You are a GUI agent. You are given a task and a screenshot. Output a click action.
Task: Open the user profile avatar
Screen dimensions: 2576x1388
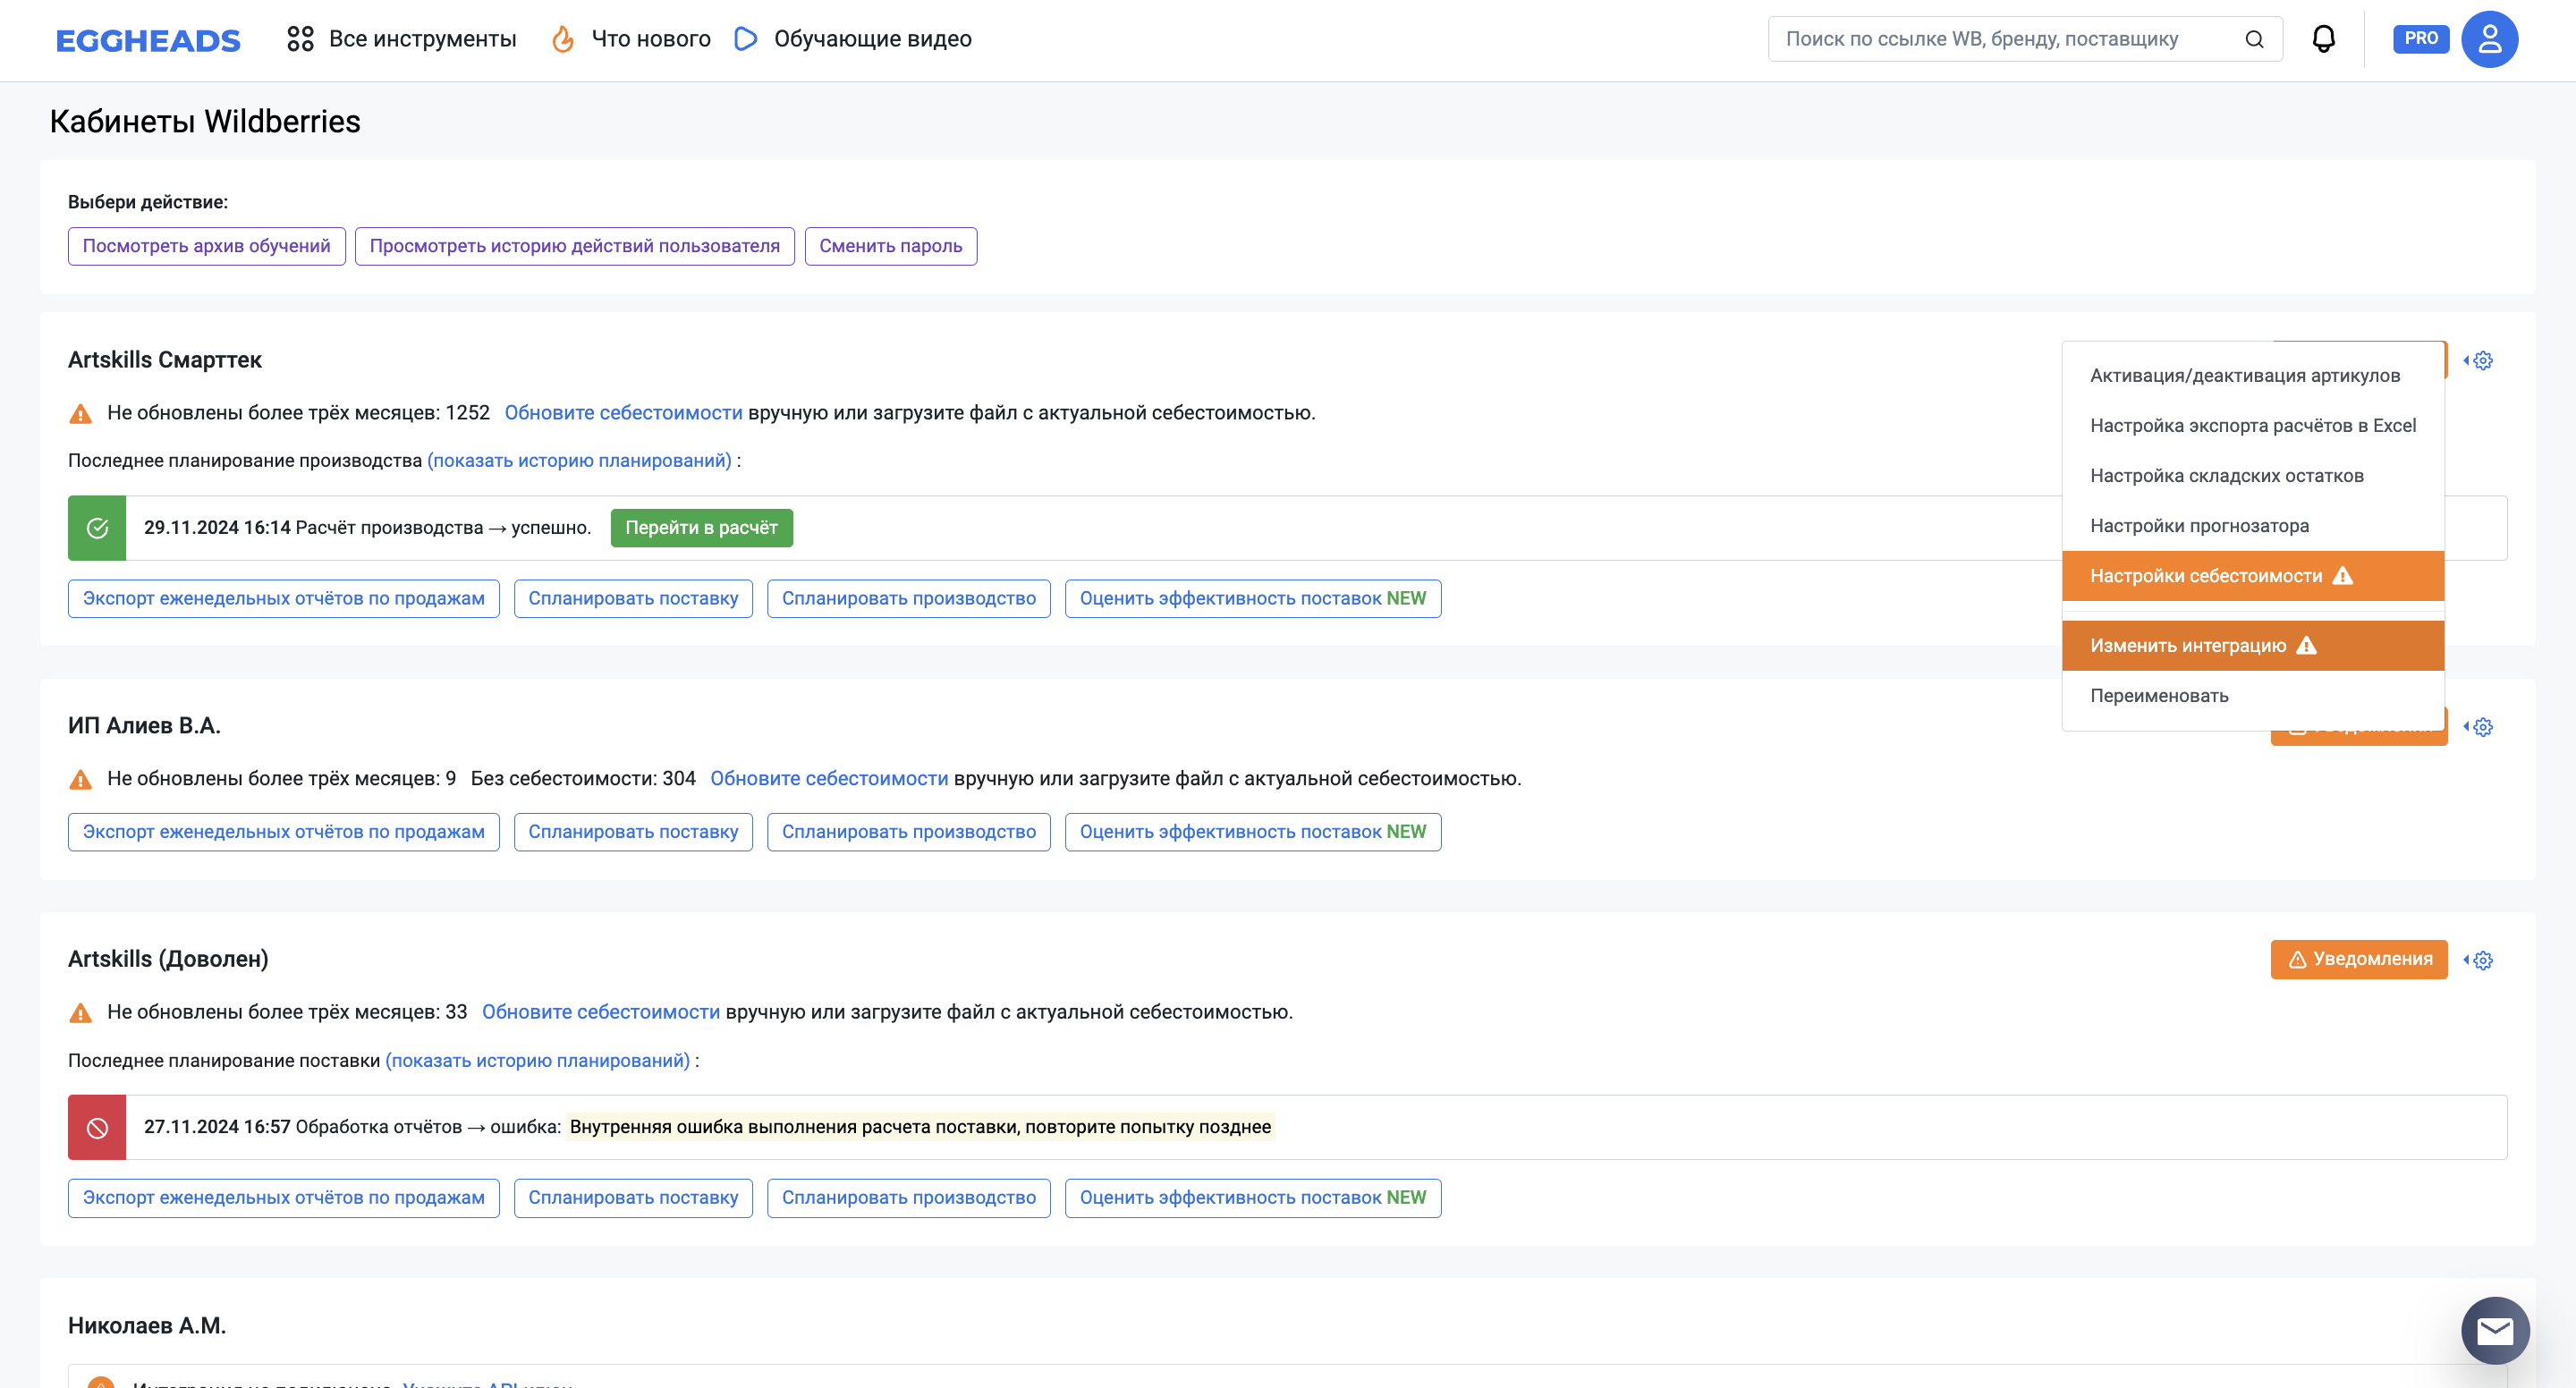2490,39
